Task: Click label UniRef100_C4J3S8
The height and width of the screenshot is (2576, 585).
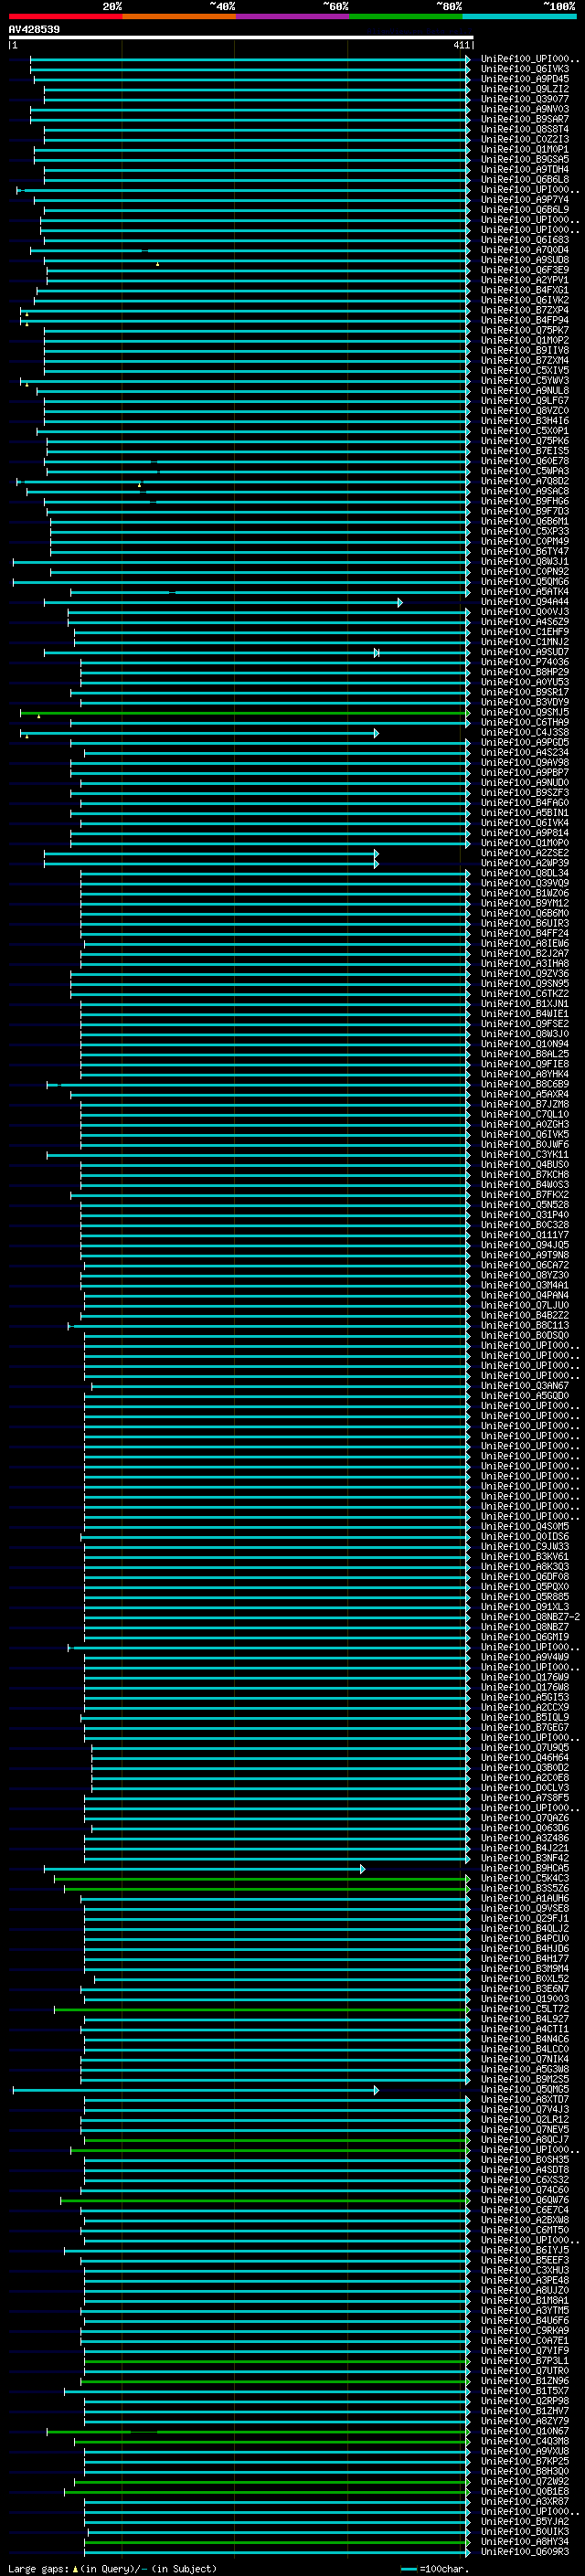Action: coord(525,732)
